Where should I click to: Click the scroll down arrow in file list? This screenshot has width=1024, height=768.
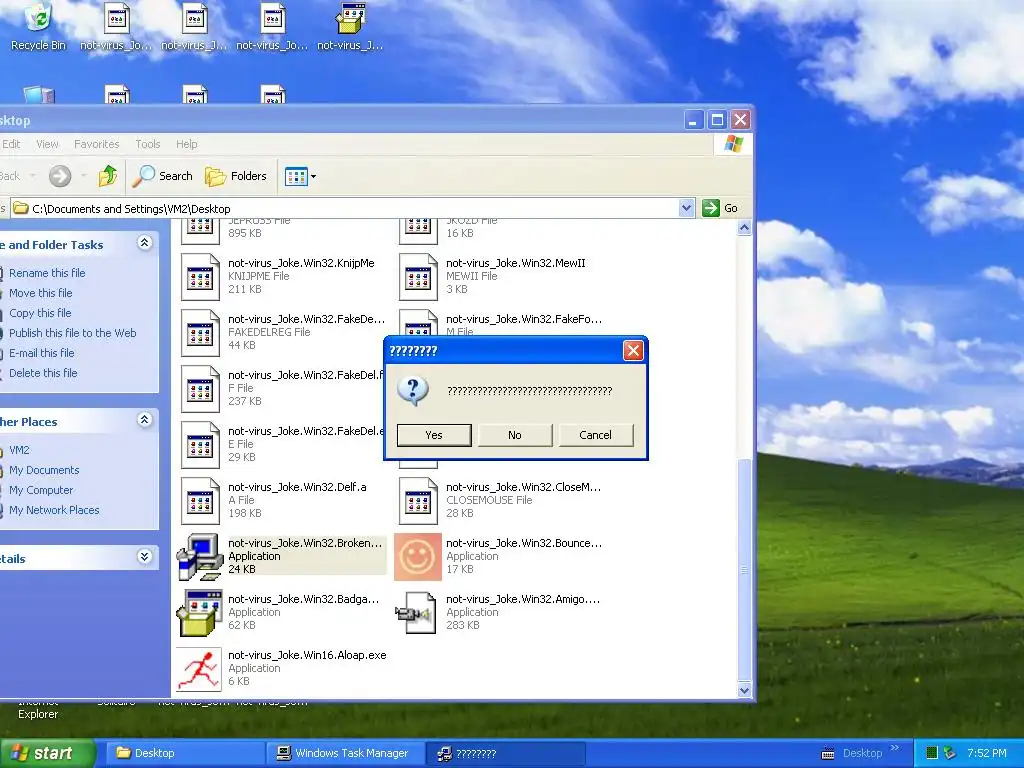pos(744,690)
